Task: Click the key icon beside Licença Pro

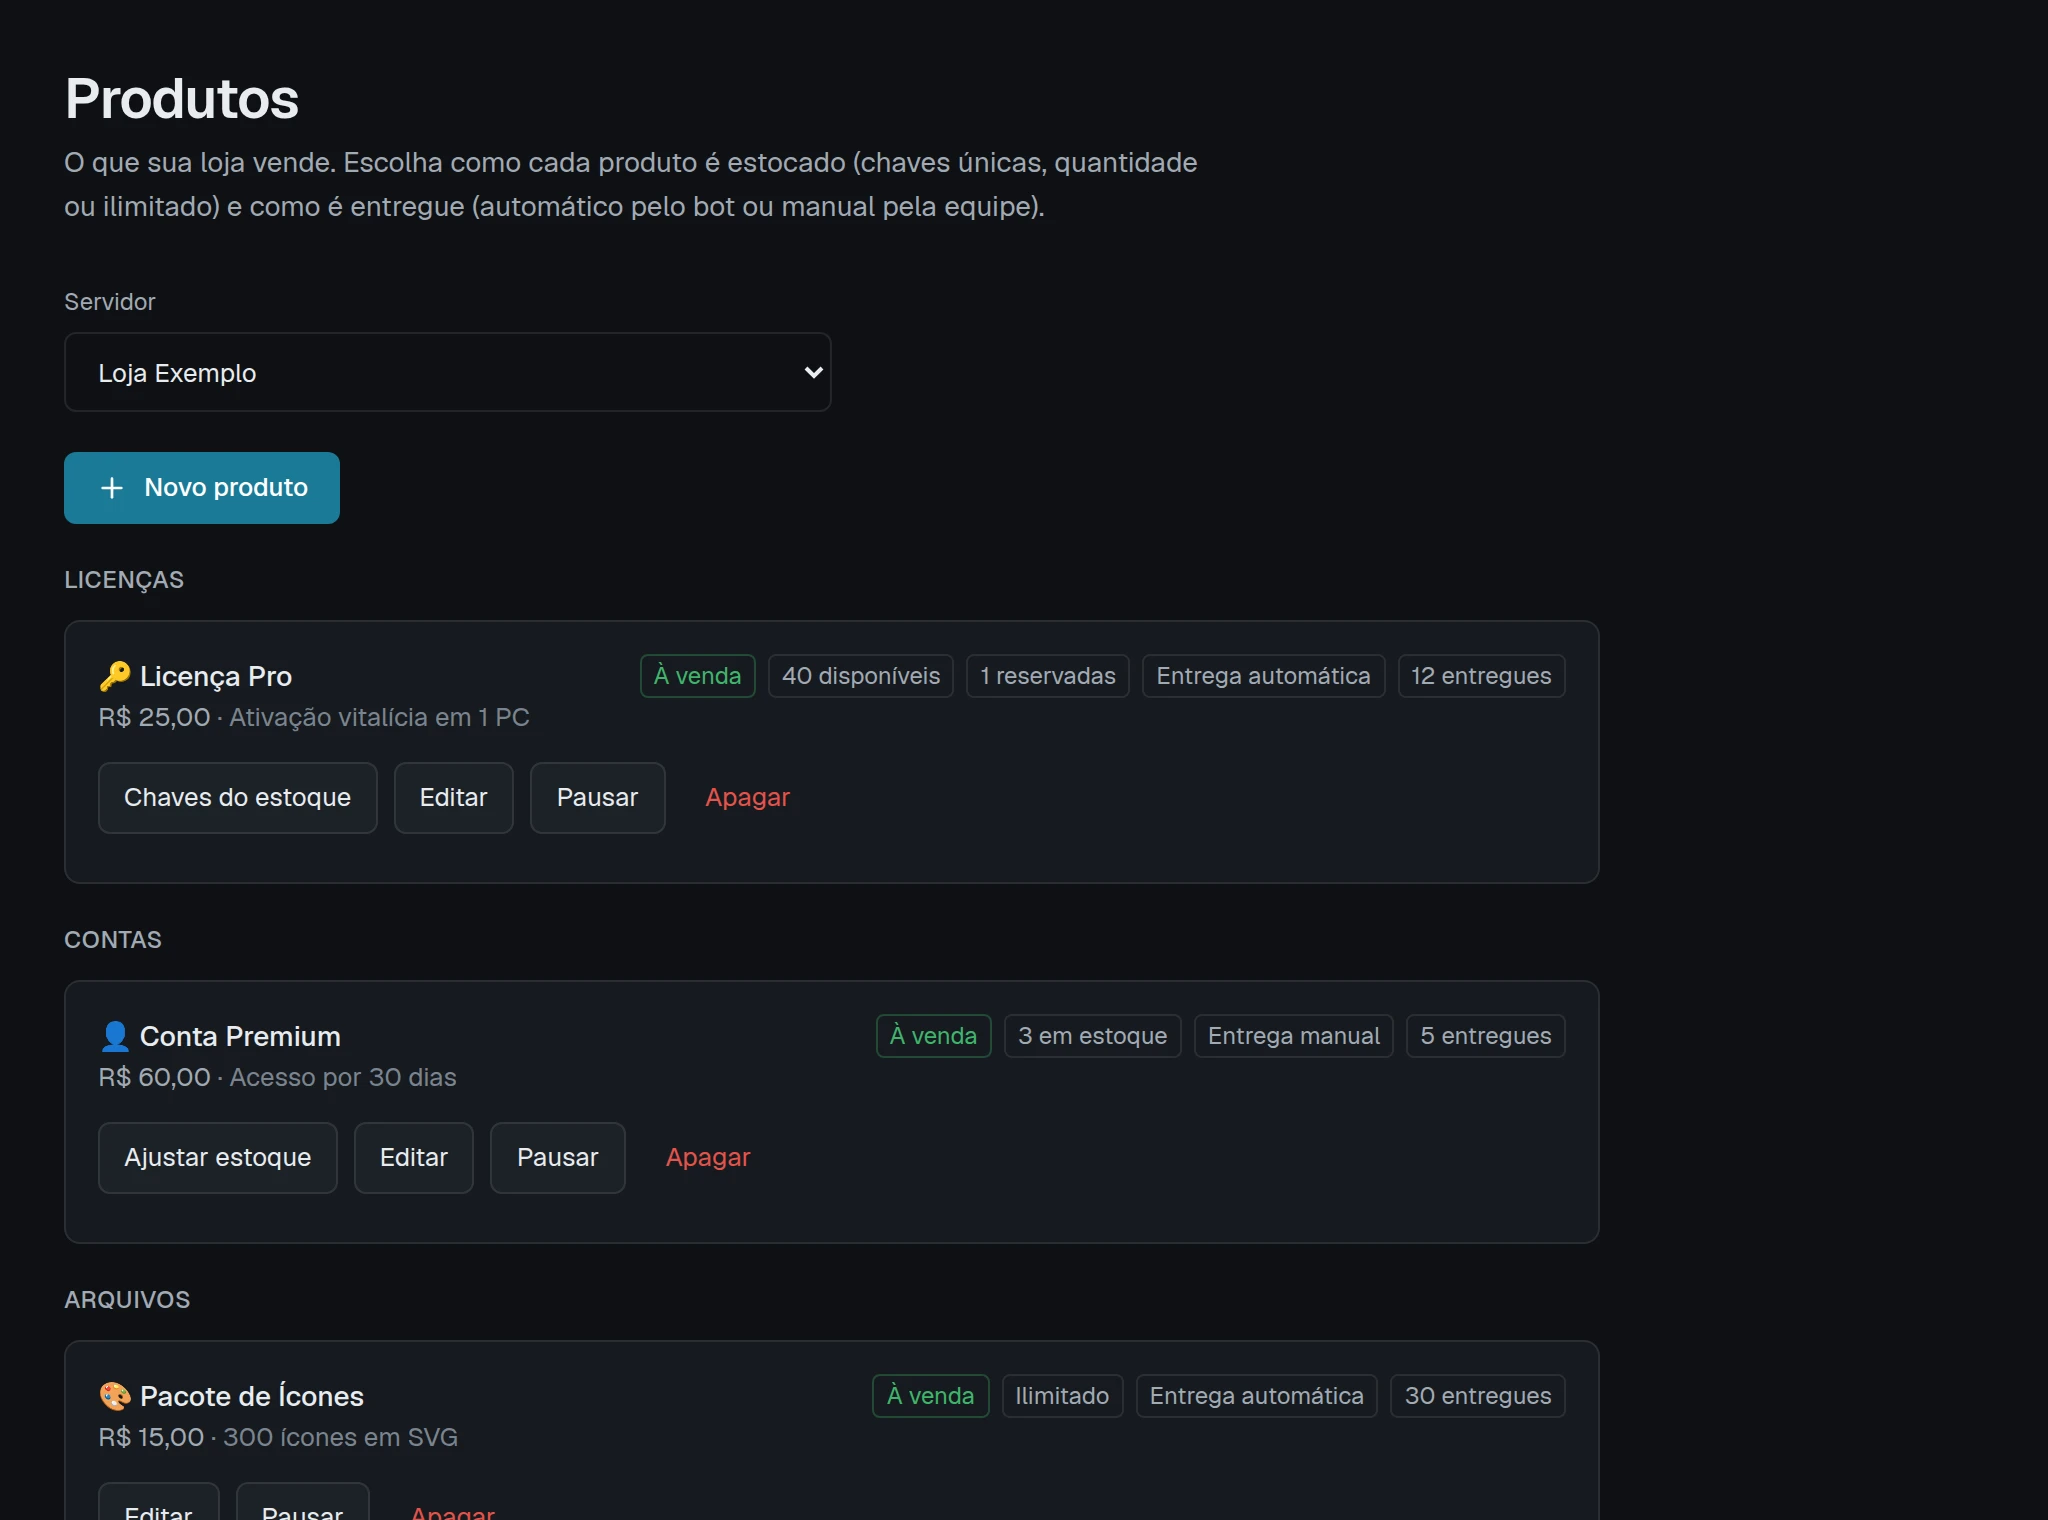Action: pos(115,676)
